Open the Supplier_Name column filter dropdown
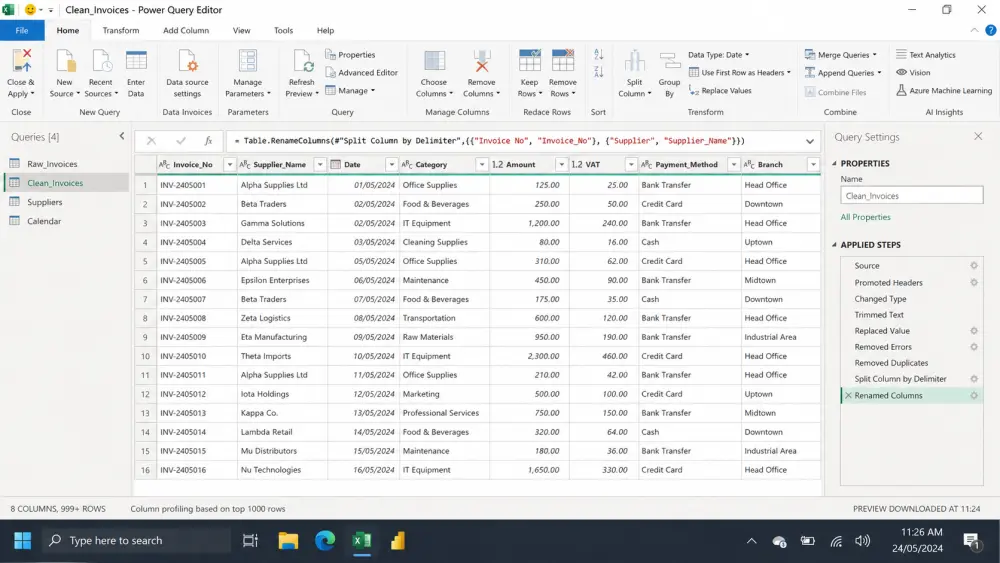Viewport: 1000px width, 563px height. tap(320, 165)
